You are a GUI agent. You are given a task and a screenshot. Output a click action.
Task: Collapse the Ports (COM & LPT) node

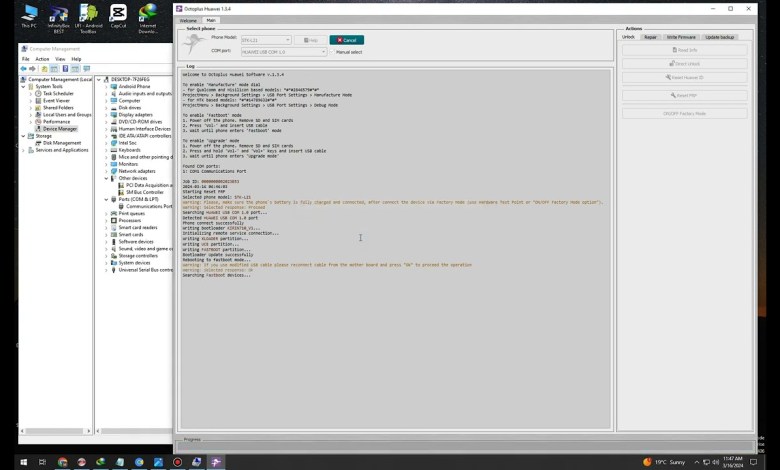coord(107,199)
